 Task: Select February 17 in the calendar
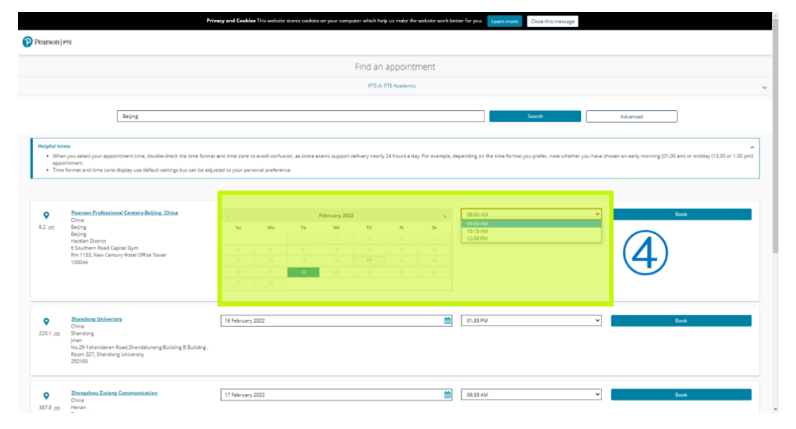369,261
